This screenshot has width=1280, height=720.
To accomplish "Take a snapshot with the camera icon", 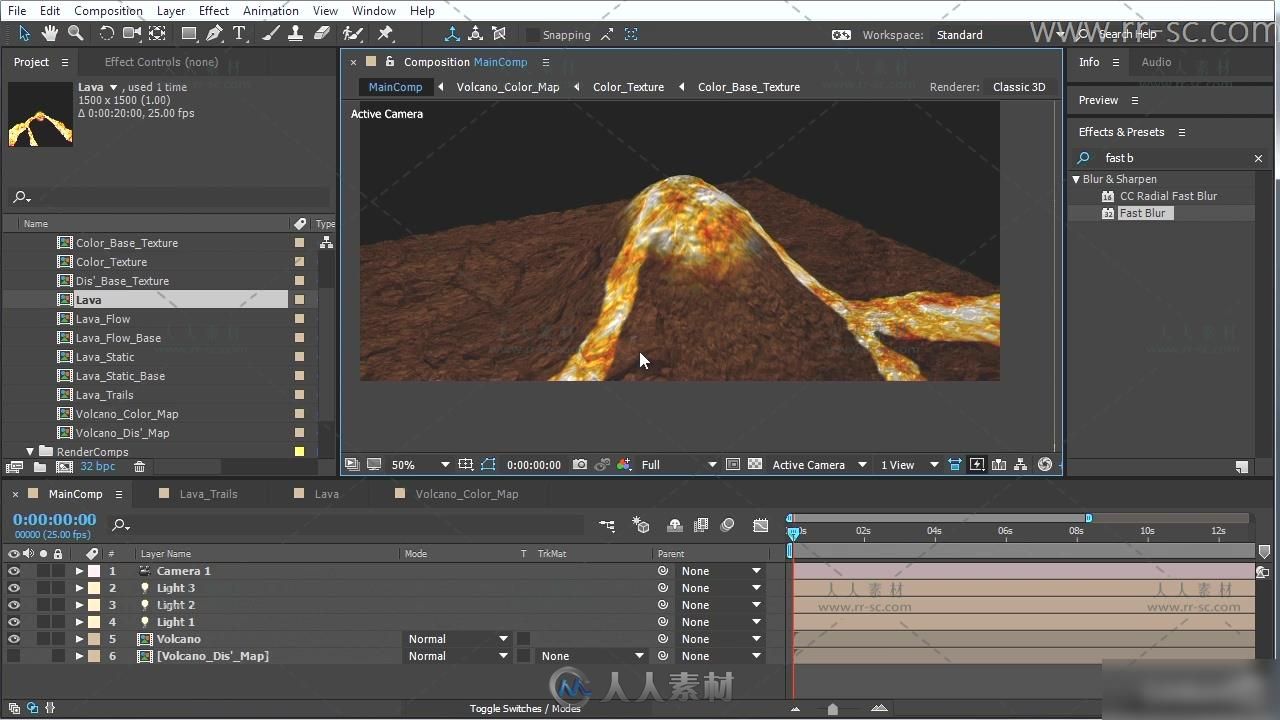I will coord(580,465).
